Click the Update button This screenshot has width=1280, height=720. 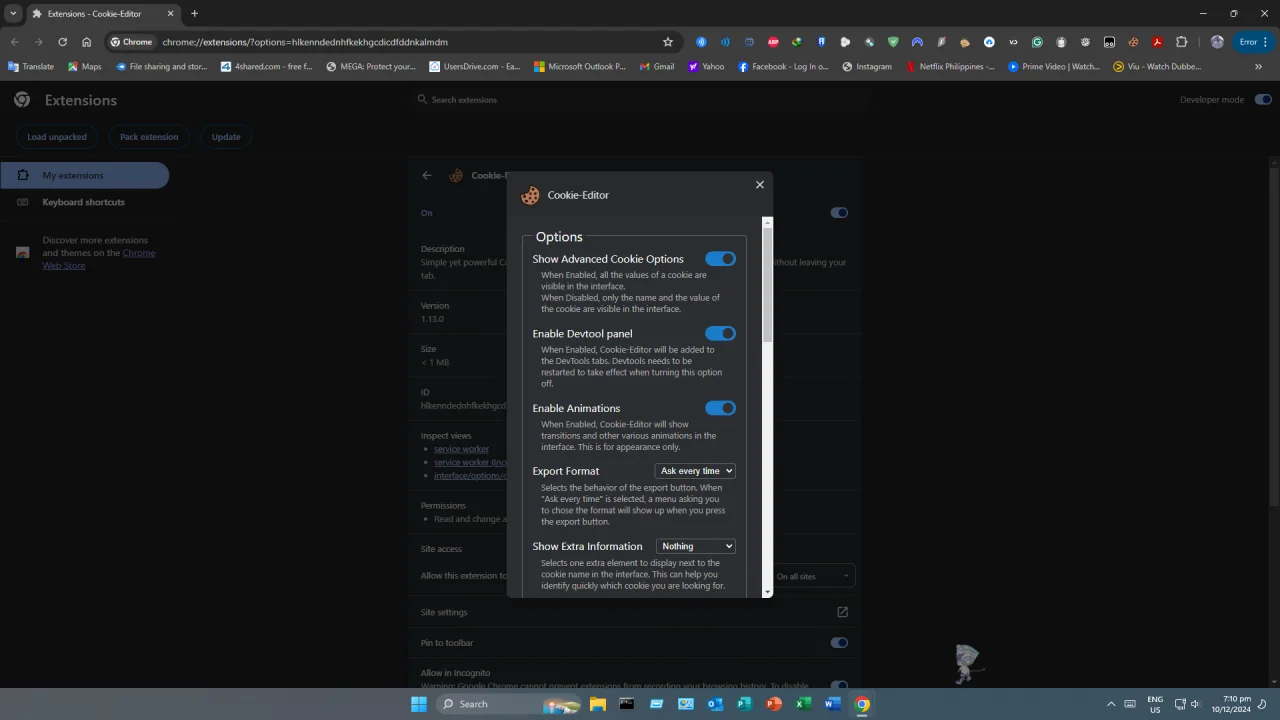point(226,137)
